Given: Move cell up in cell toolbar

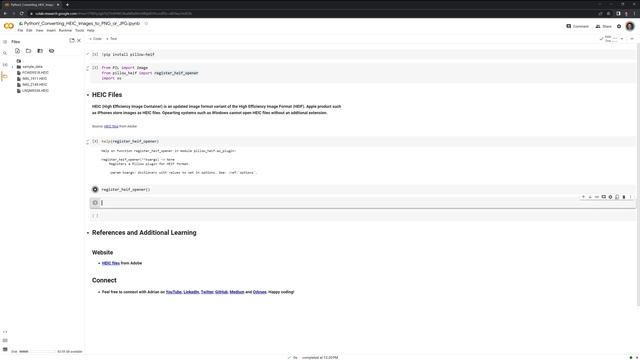Looking at the screenshot, I should coord(583,197).
